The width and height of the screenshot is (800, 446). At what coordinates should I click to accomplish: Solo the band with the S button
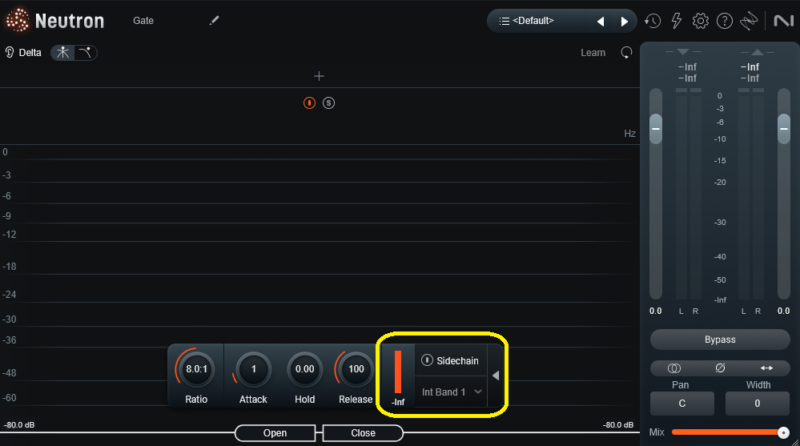tap(329, 103)
